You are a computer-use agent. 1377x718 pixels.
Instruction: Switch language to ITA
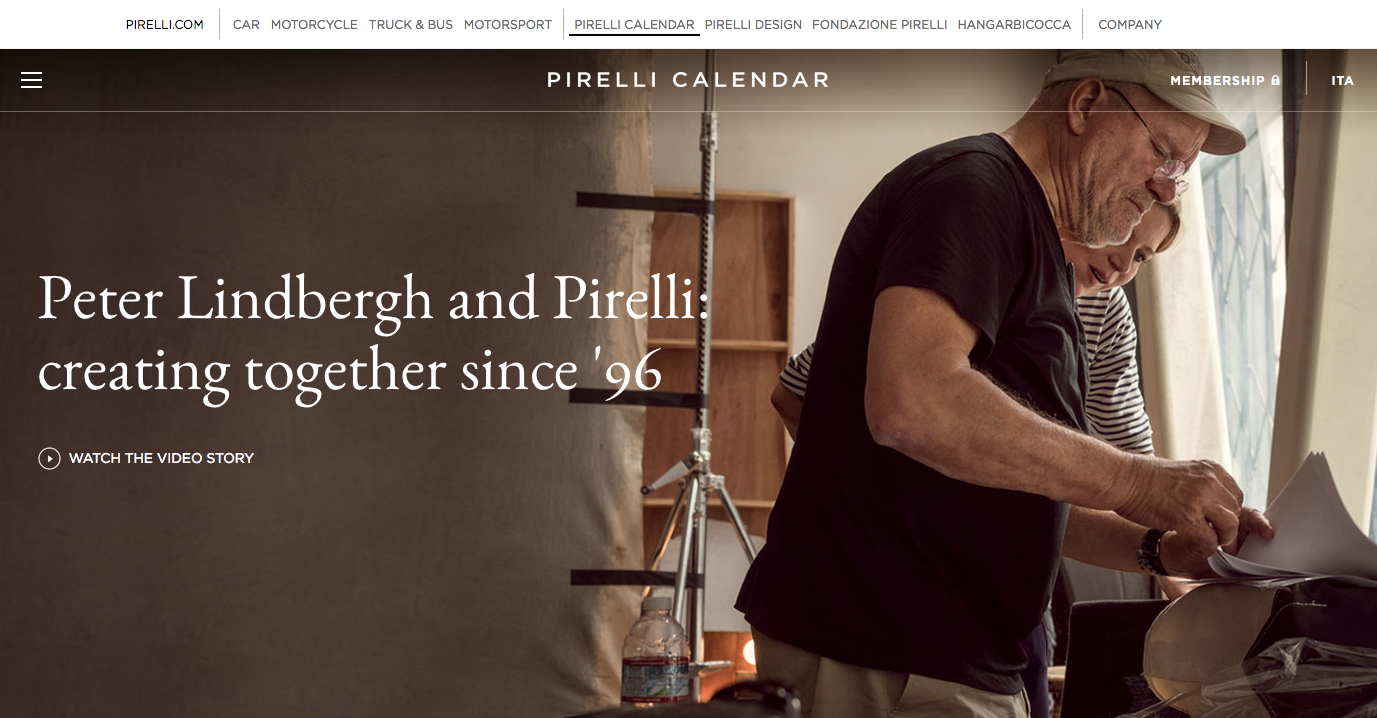point(1343,80)
